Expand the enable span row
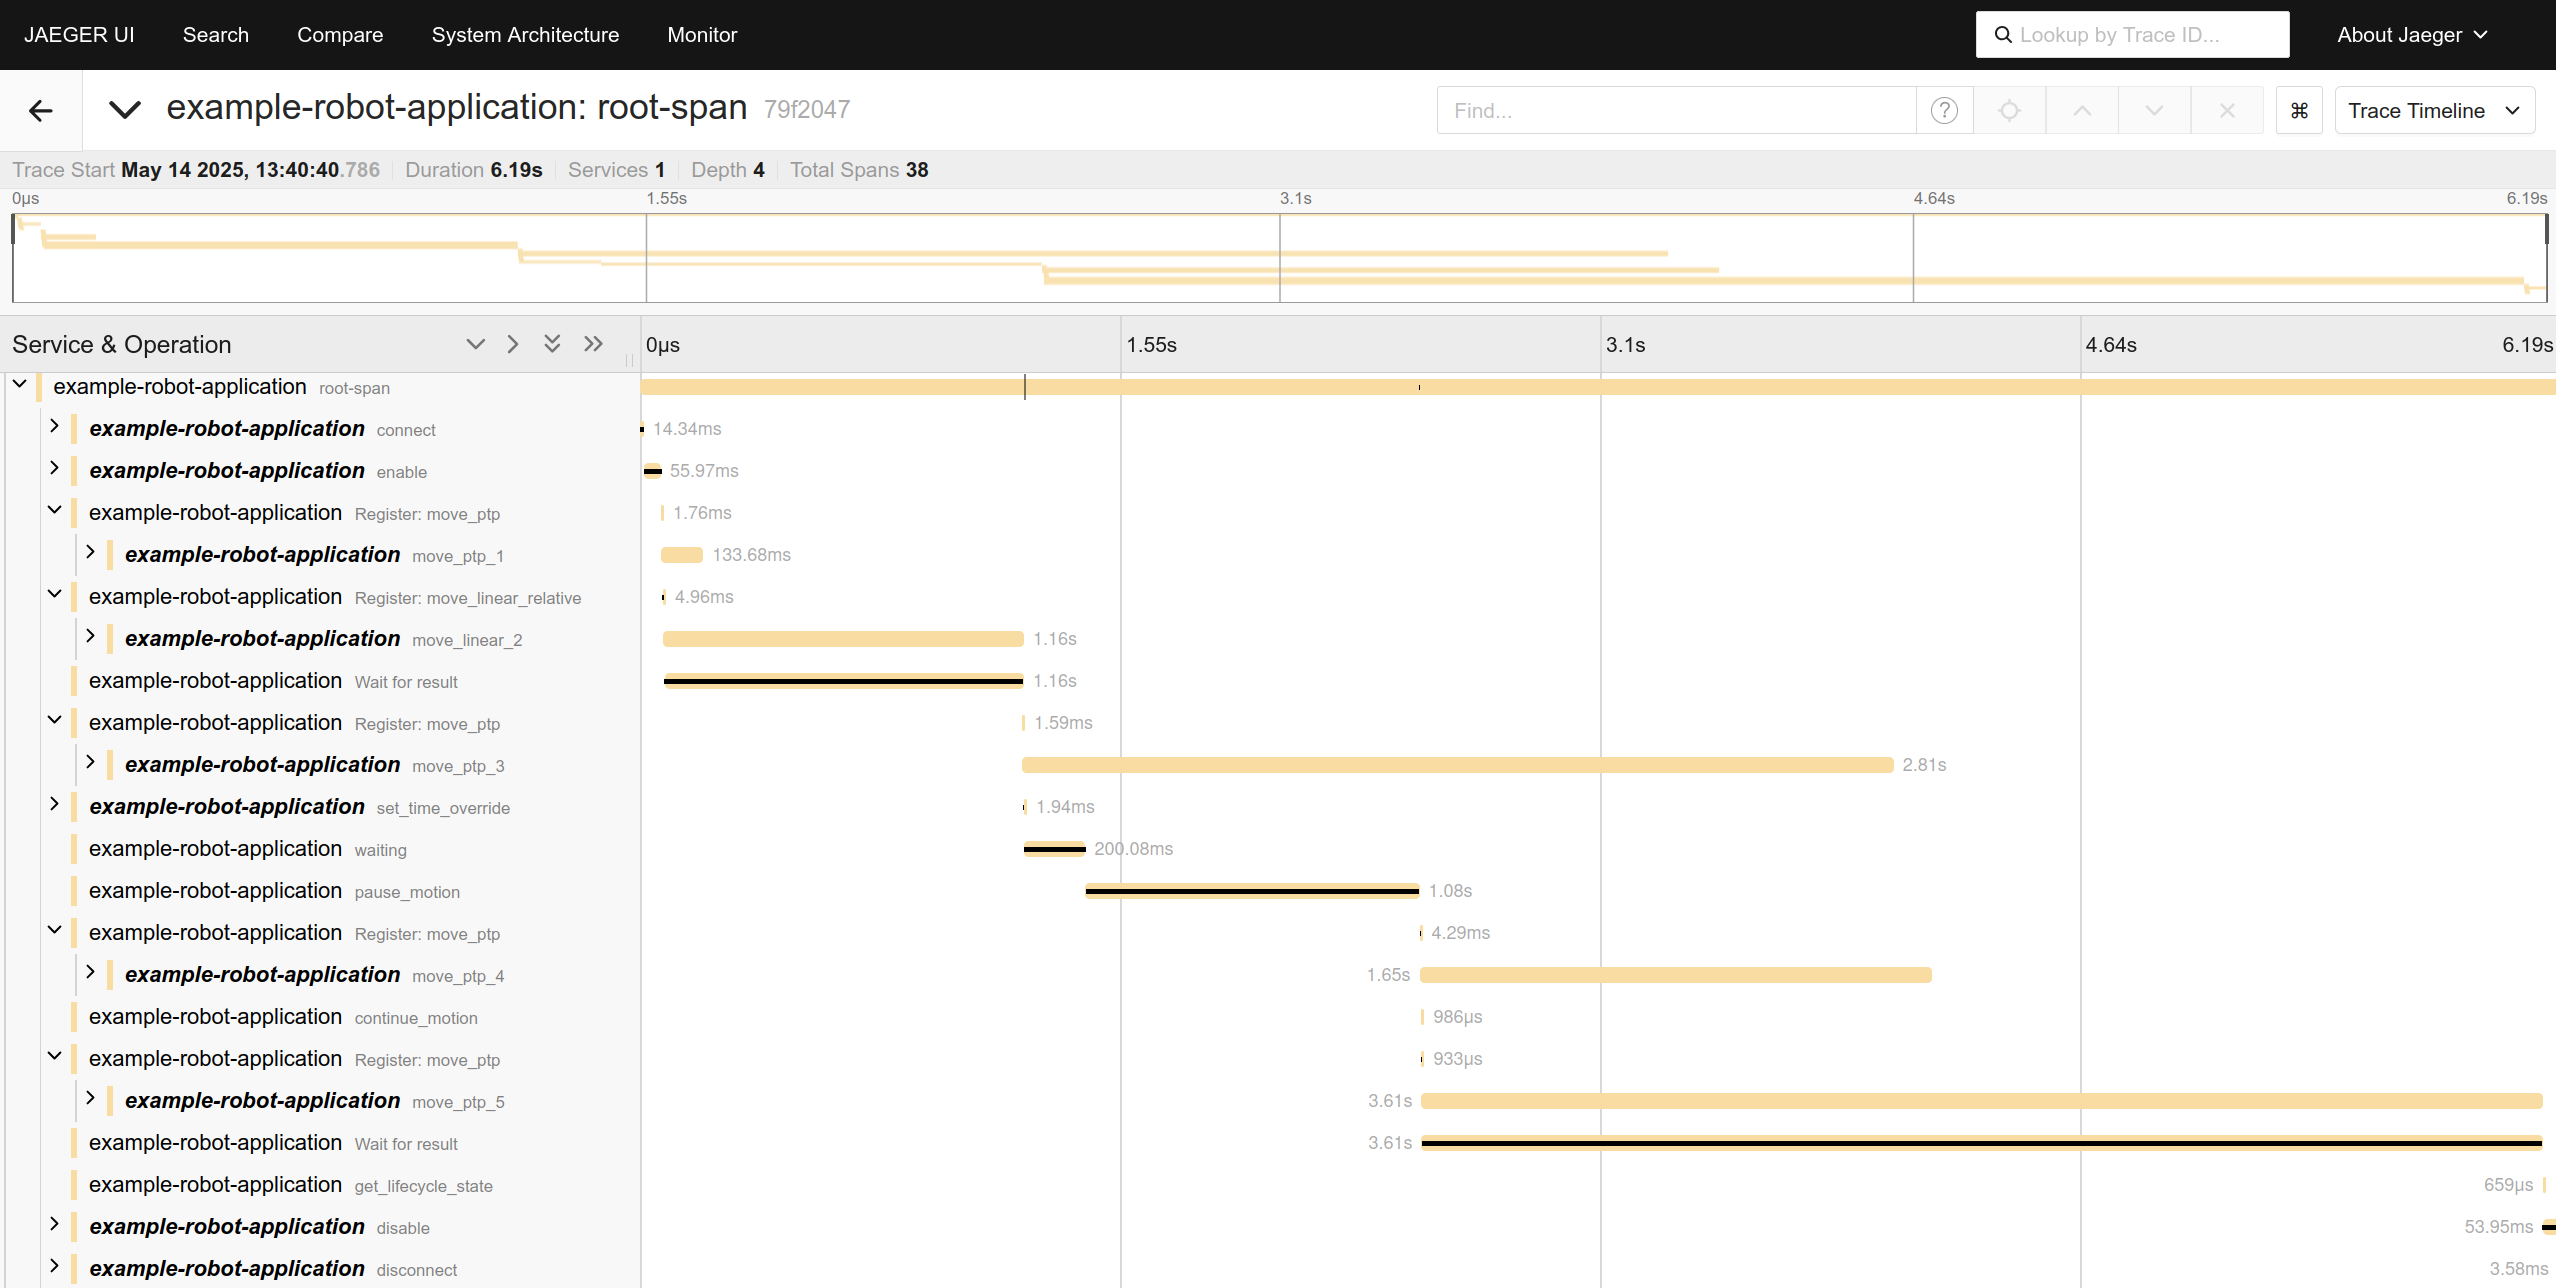The width and height of the screenshot is (2556, 1288). tap(55, 469)
